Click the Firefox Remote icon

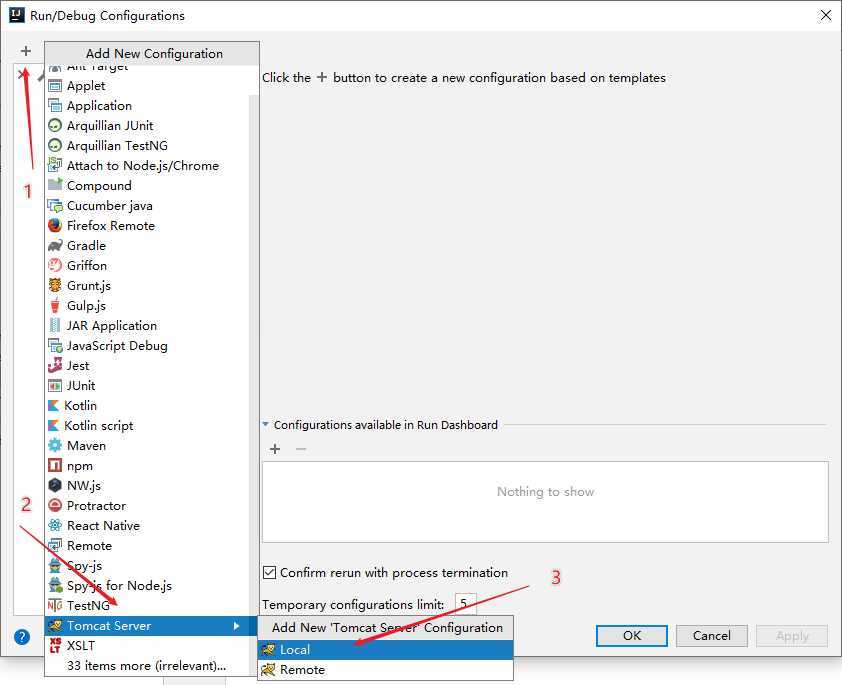(55, 225)
